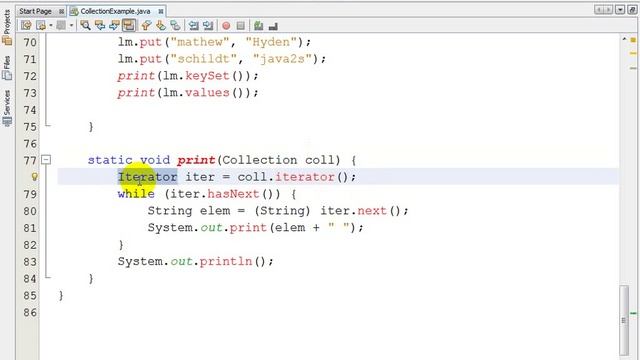
Task: Click line number 74 in gutter
Action: (x=30, y=110)
